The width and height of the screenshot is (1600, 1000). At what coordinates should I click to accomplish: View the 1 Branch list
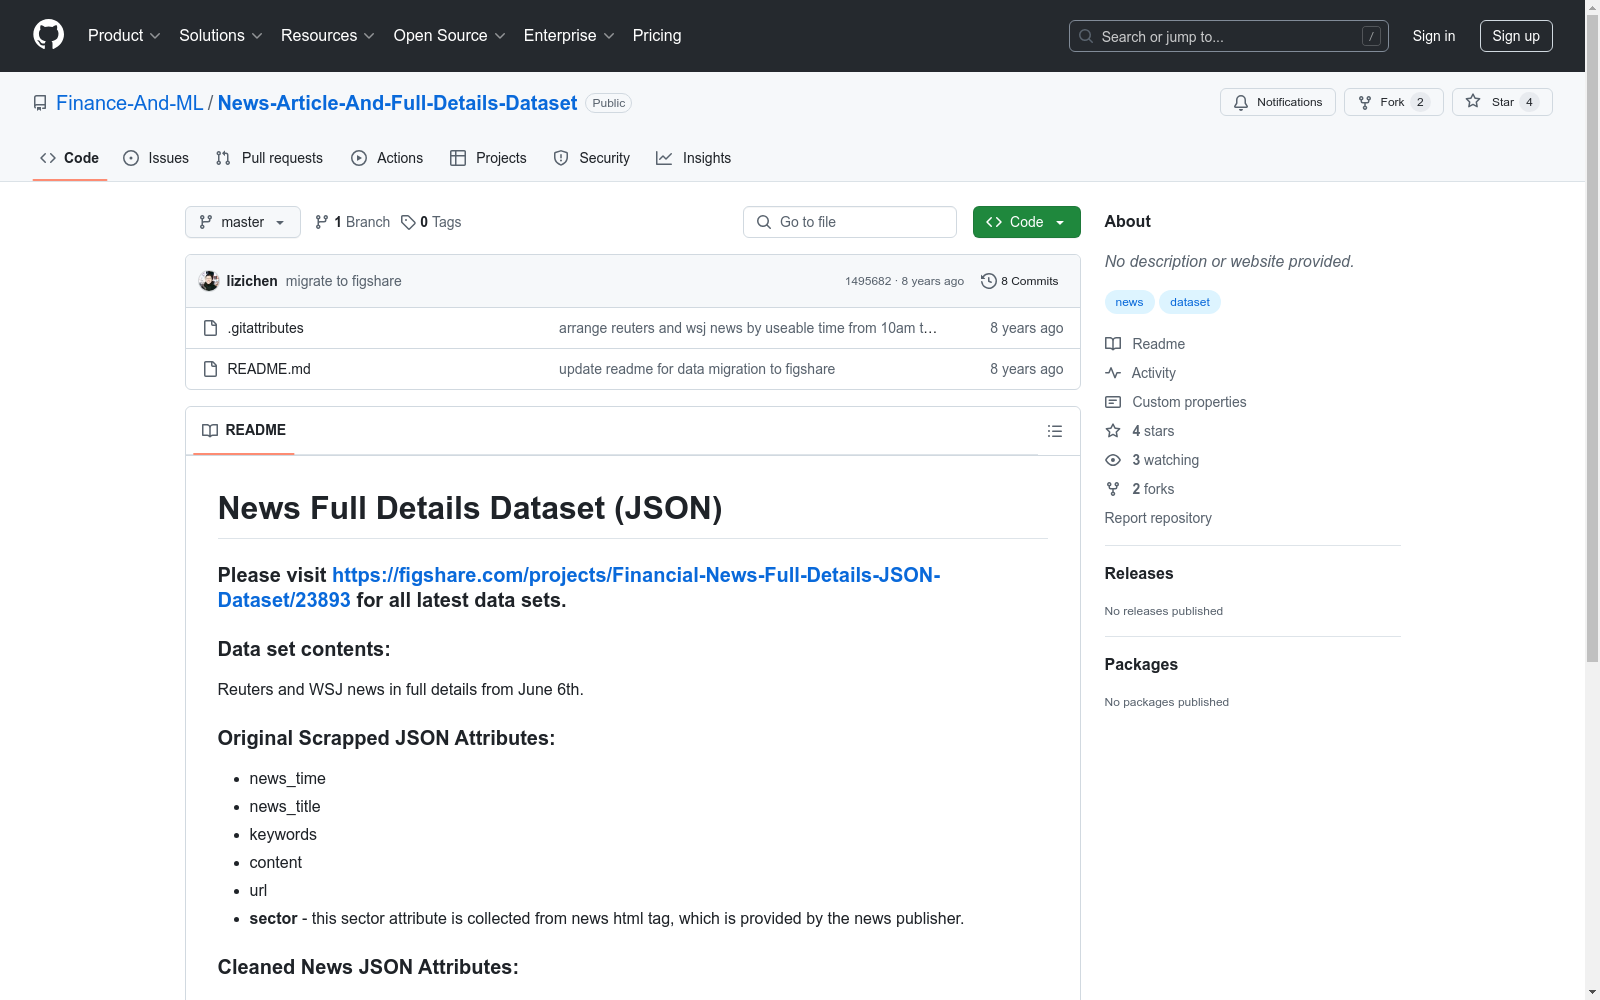pos(352,222)
